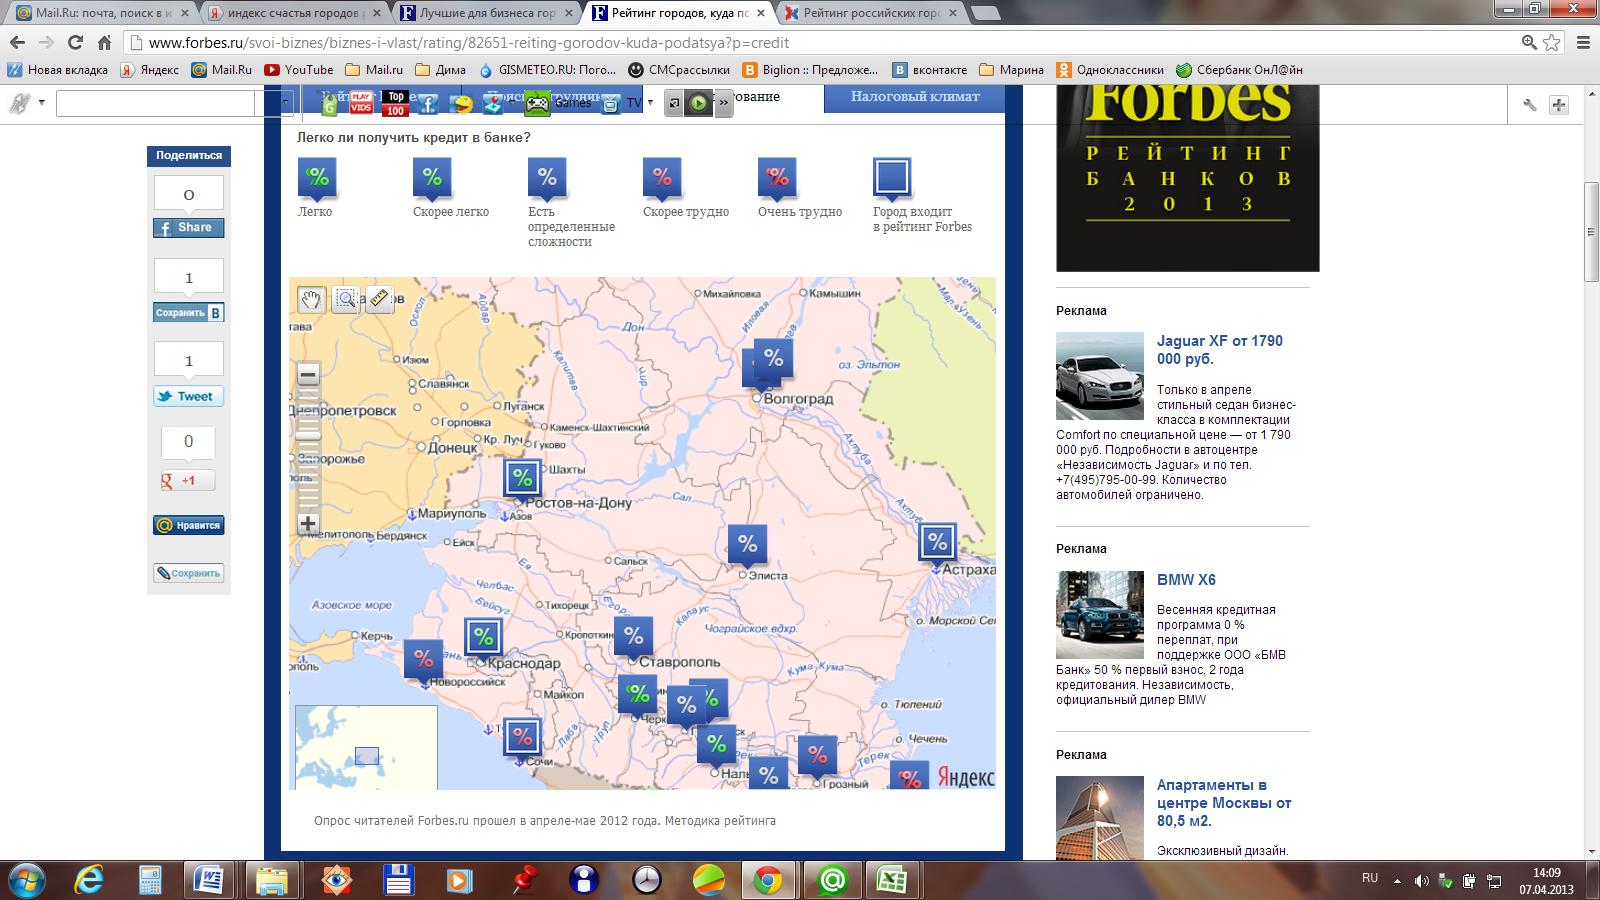Click the Forbes rating city legend icon

892,177
